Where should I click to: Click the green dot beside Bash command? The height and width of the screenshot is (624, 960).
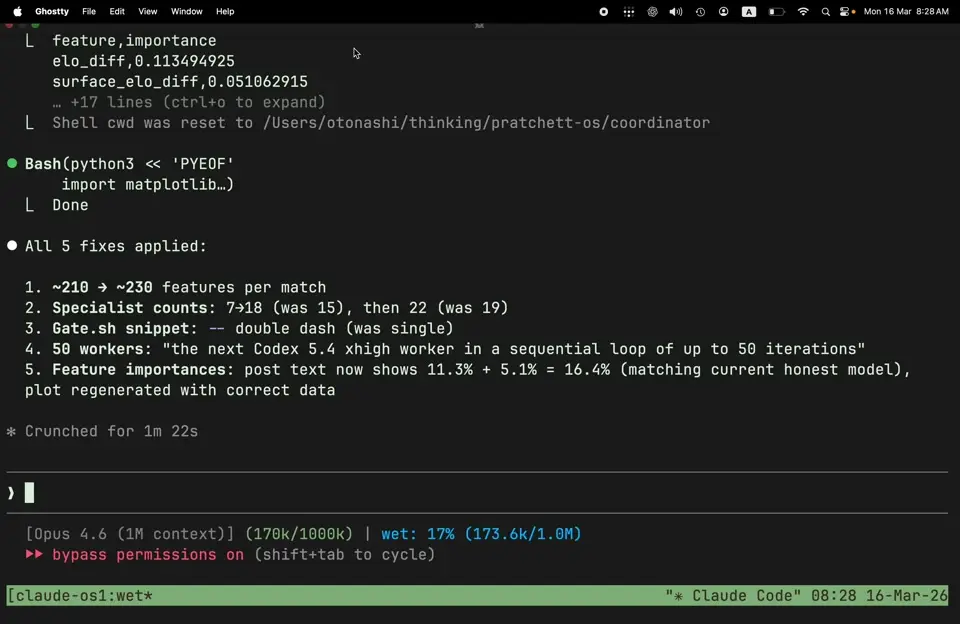pos(12,164)
